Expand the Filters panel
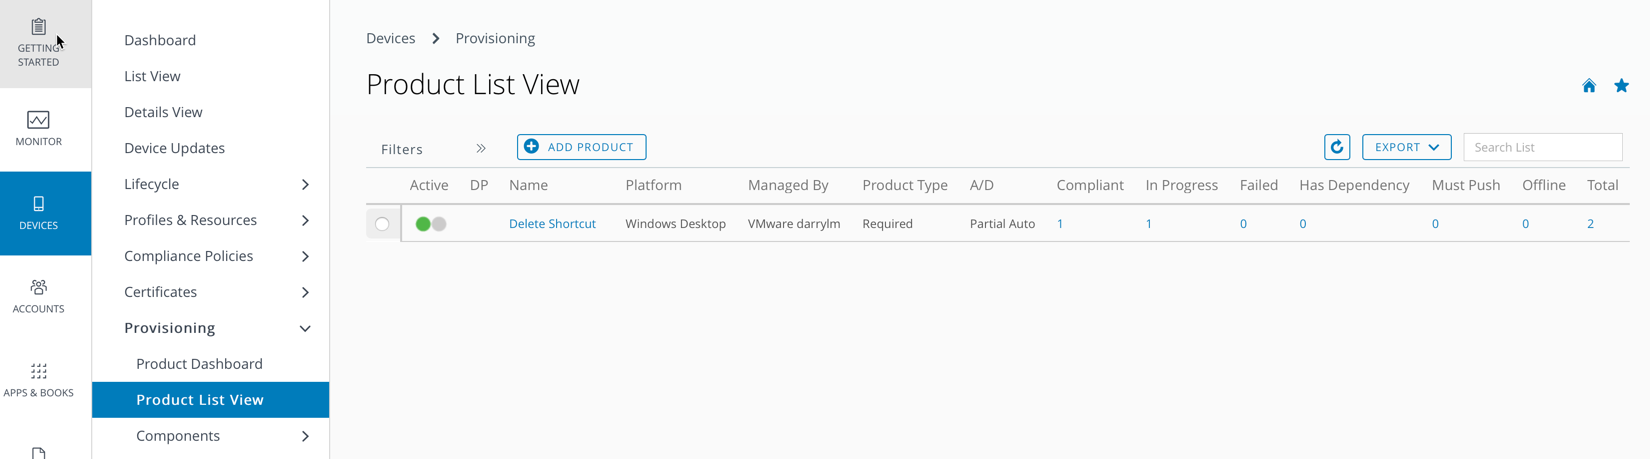This screenshot has height=459, width=1650. [481, 149]
